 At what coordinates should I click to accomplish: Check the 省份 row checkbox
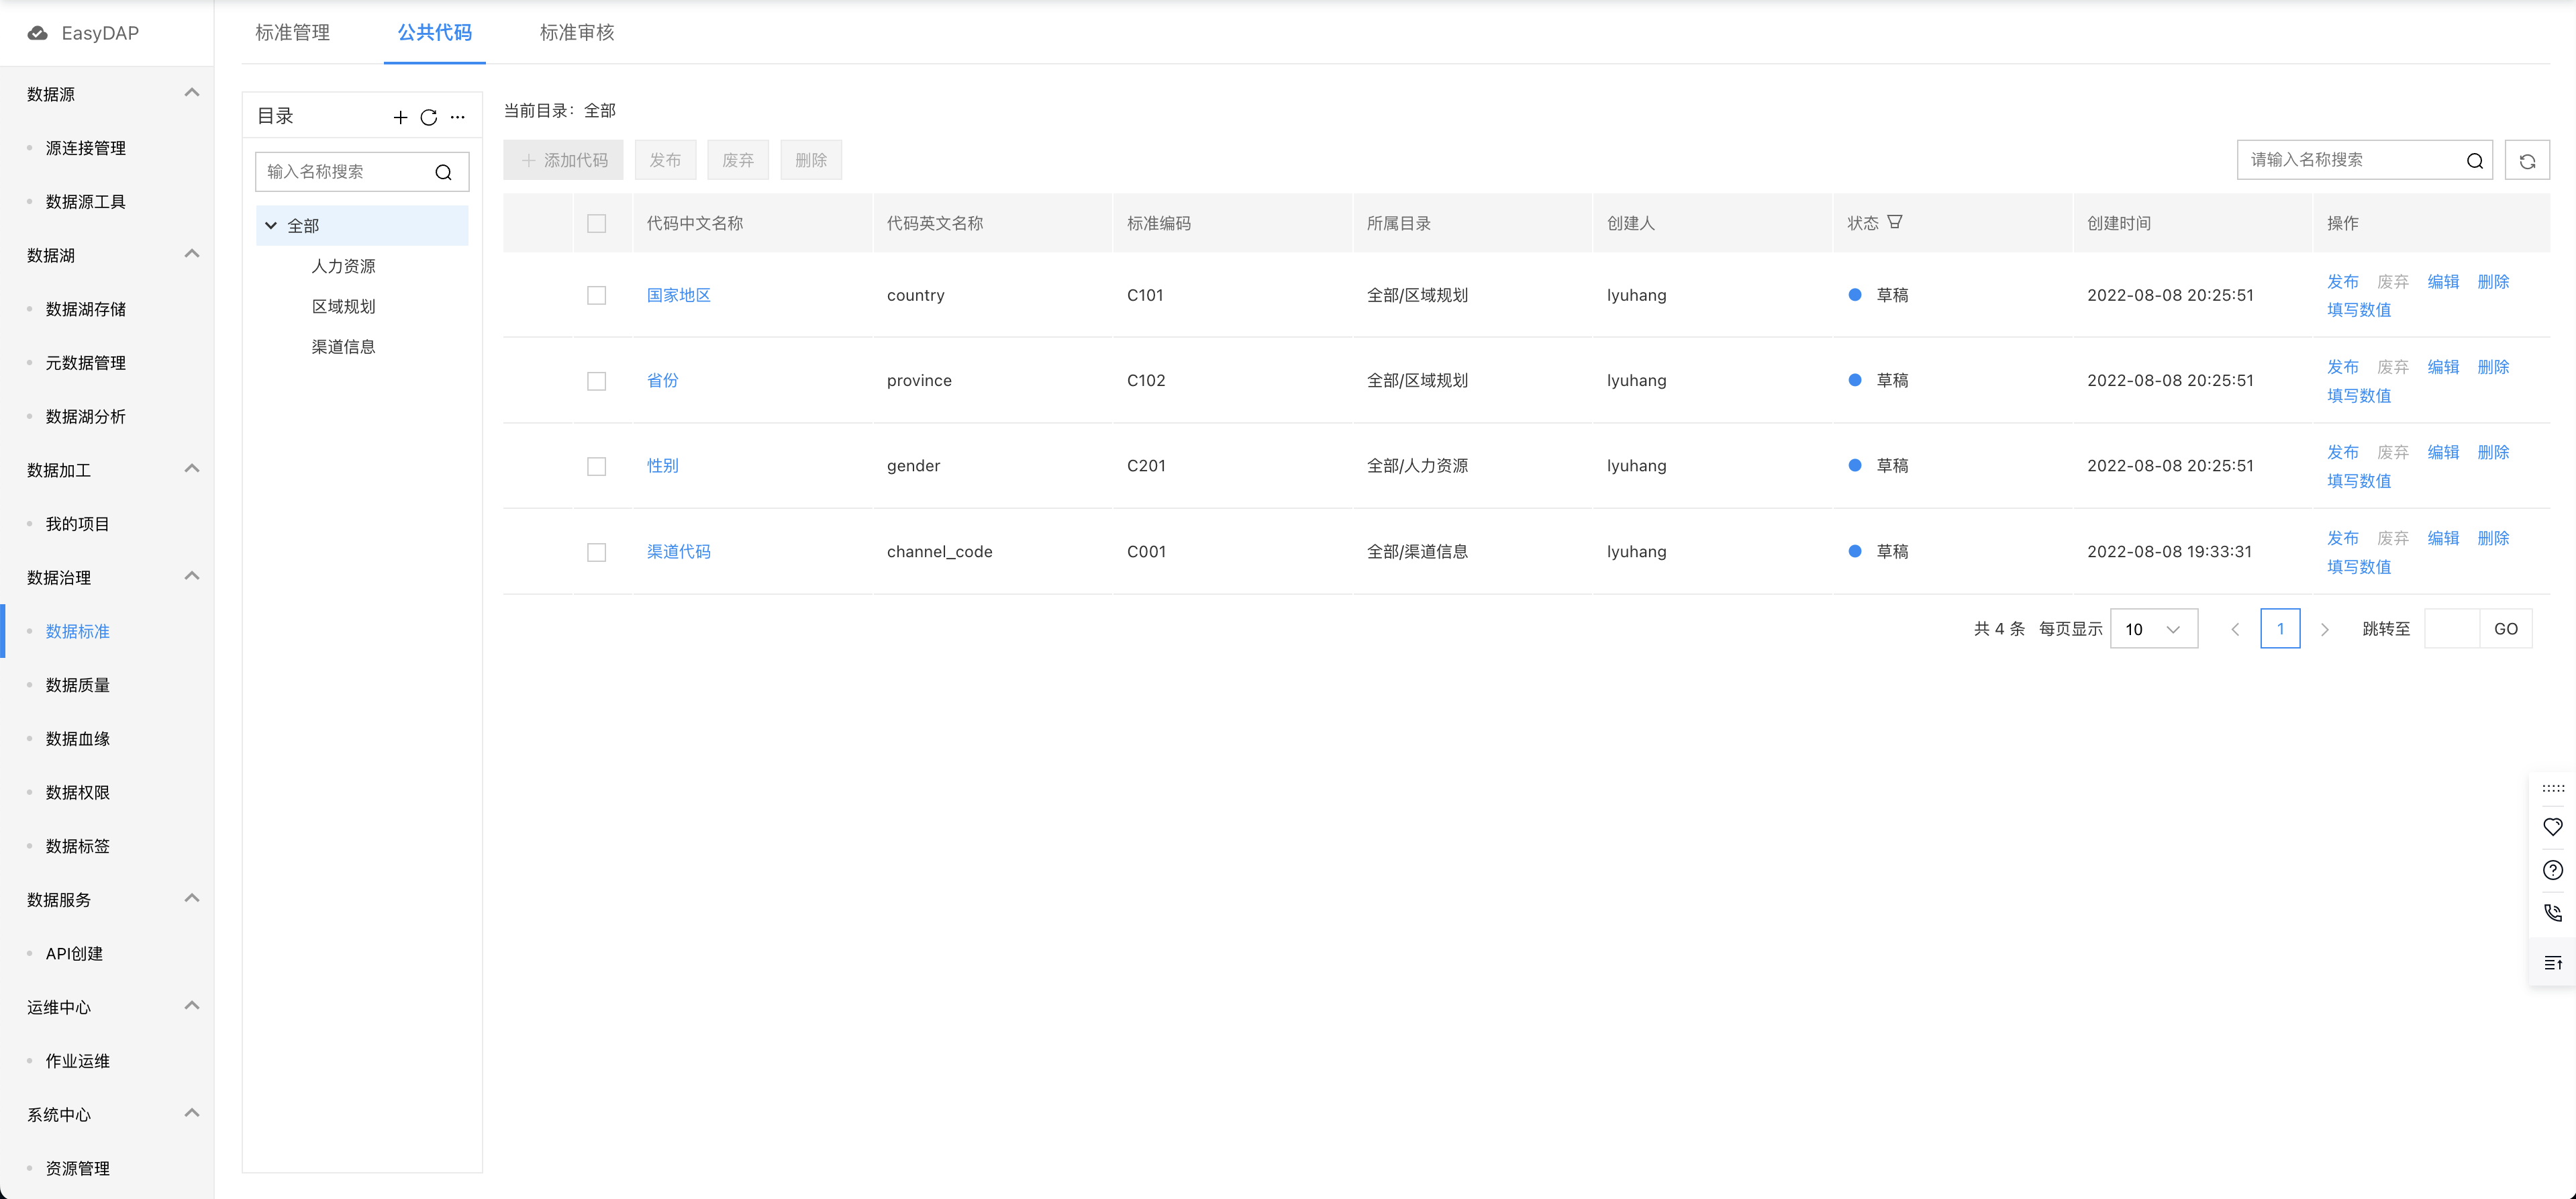click(597, 382)
